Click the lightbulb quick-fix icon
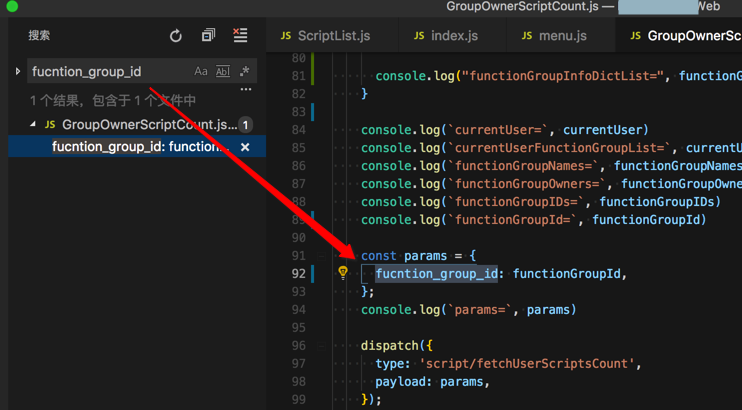This screenshot has height=410, width=742. point(343,272)
